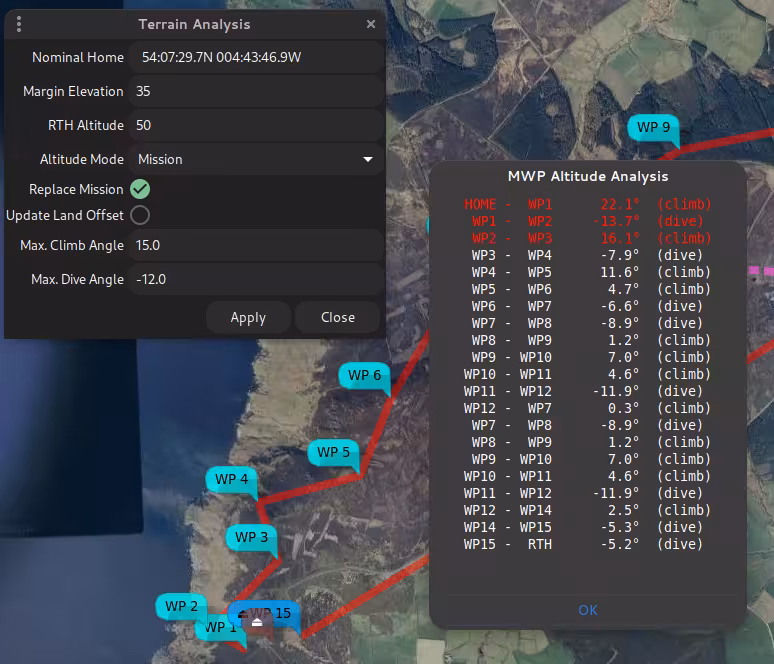Click the WP 9 waypoint marker
The width and height of the screenshot is (774, 664).
pyautogui.click(x=653, y=128)
